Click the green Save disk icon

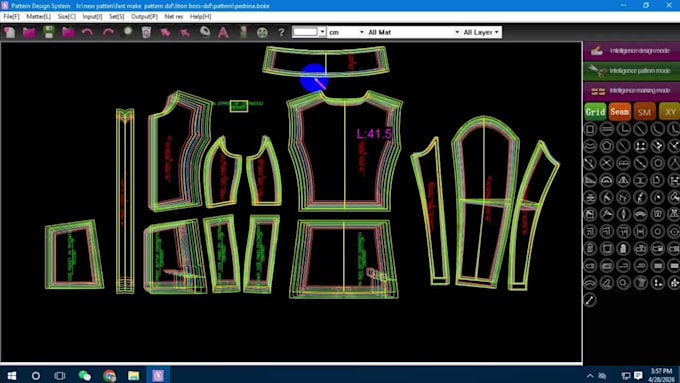pyautogui.click(x=49, y=32)
